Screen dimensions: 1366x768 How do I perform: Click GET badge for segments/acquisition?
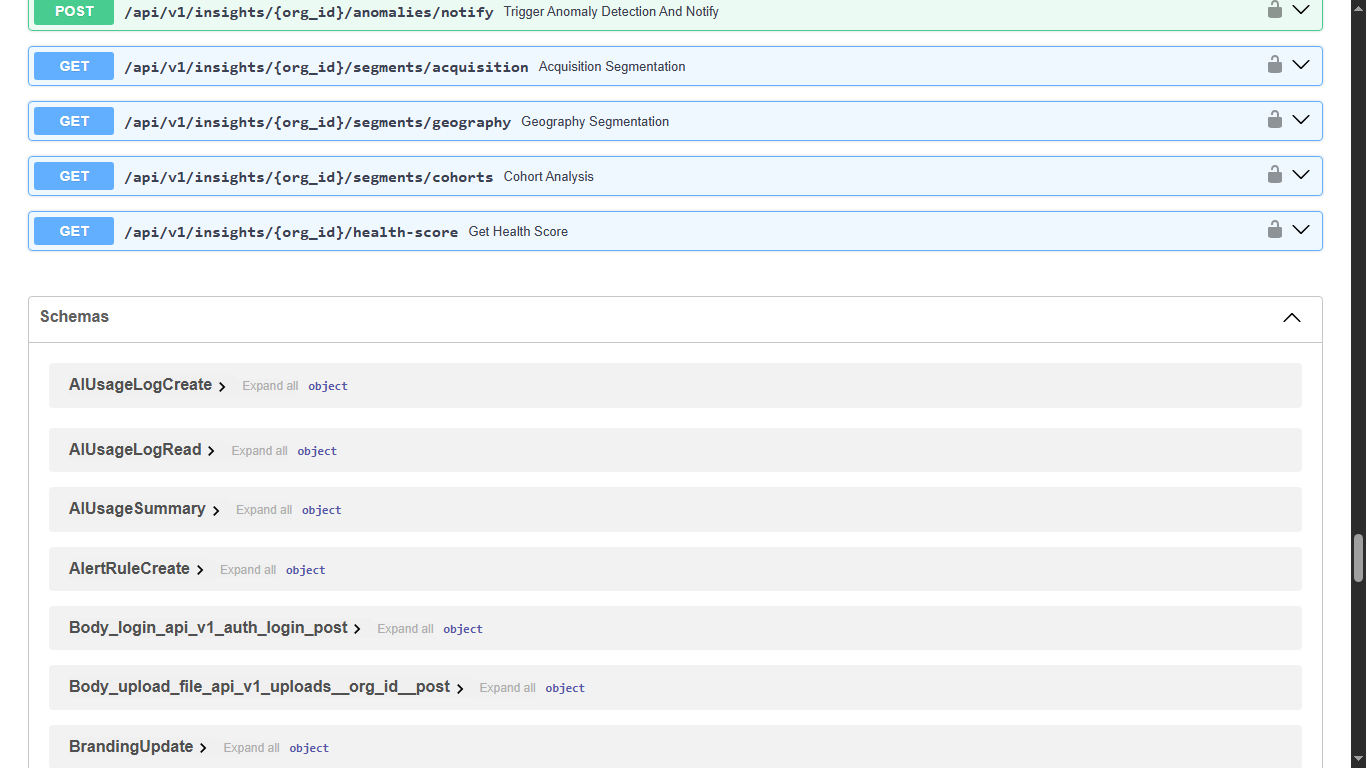(x=74, y=66)
